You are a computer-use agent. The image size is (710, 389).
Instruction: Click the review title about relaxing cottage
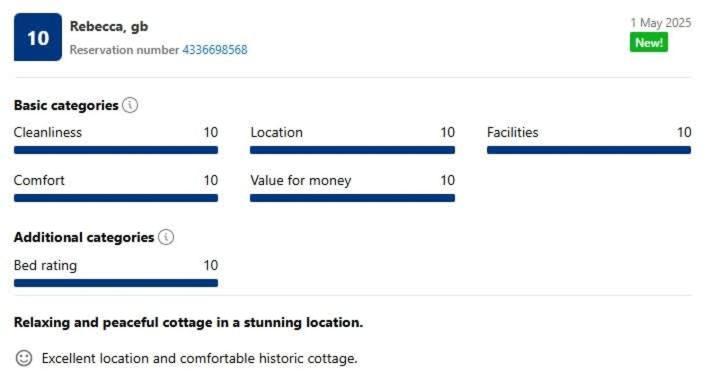coord(188,322)
